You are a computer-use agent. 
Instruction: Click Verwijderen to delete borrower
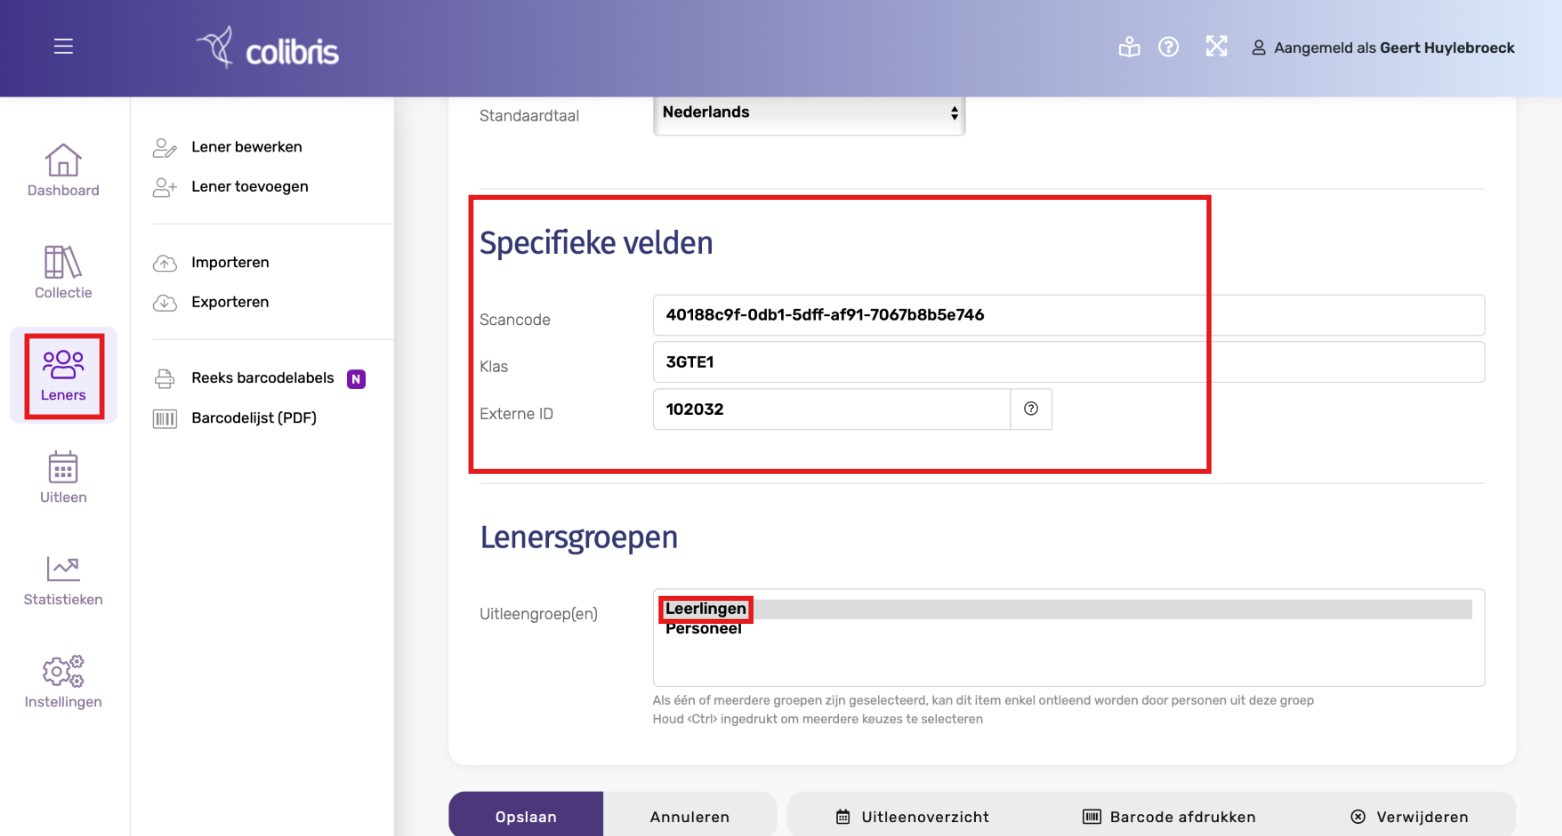click(x=1409, y=817)
